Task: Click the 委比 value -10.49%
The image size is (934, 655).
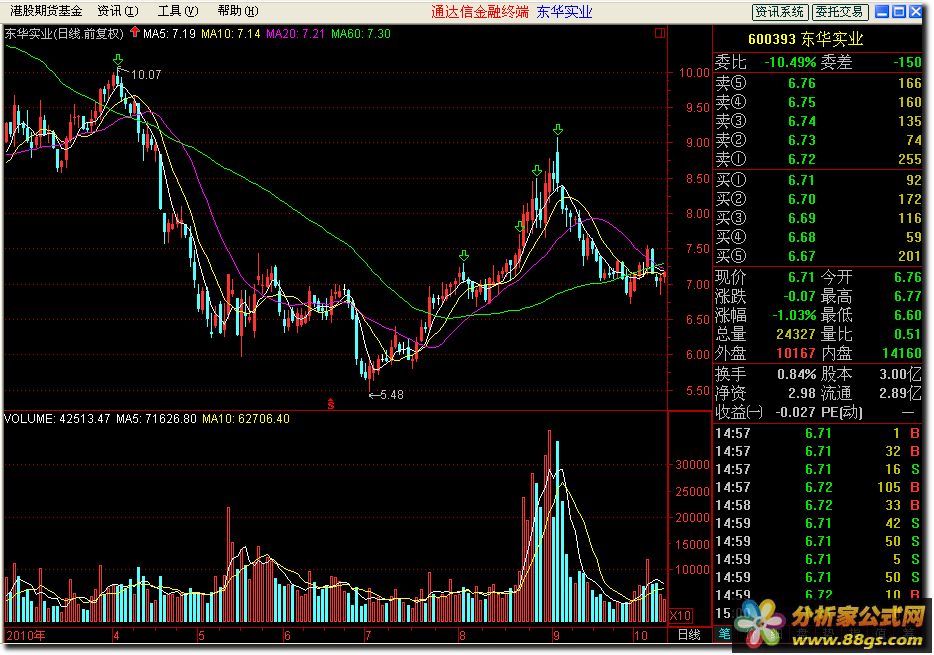Action: tap(790, 62)
